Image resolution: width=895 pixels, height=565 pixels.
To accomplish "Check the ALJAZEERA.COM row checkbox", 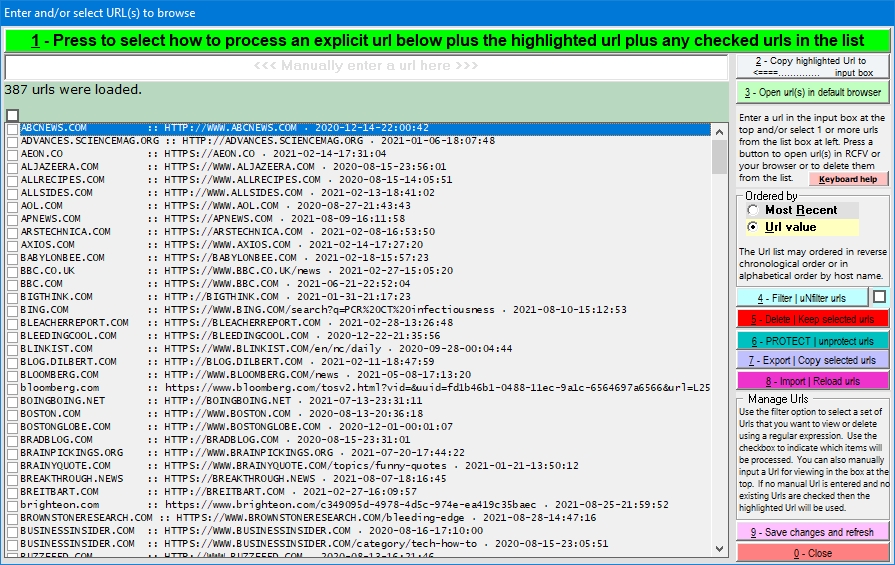I will tap(13, 168).
